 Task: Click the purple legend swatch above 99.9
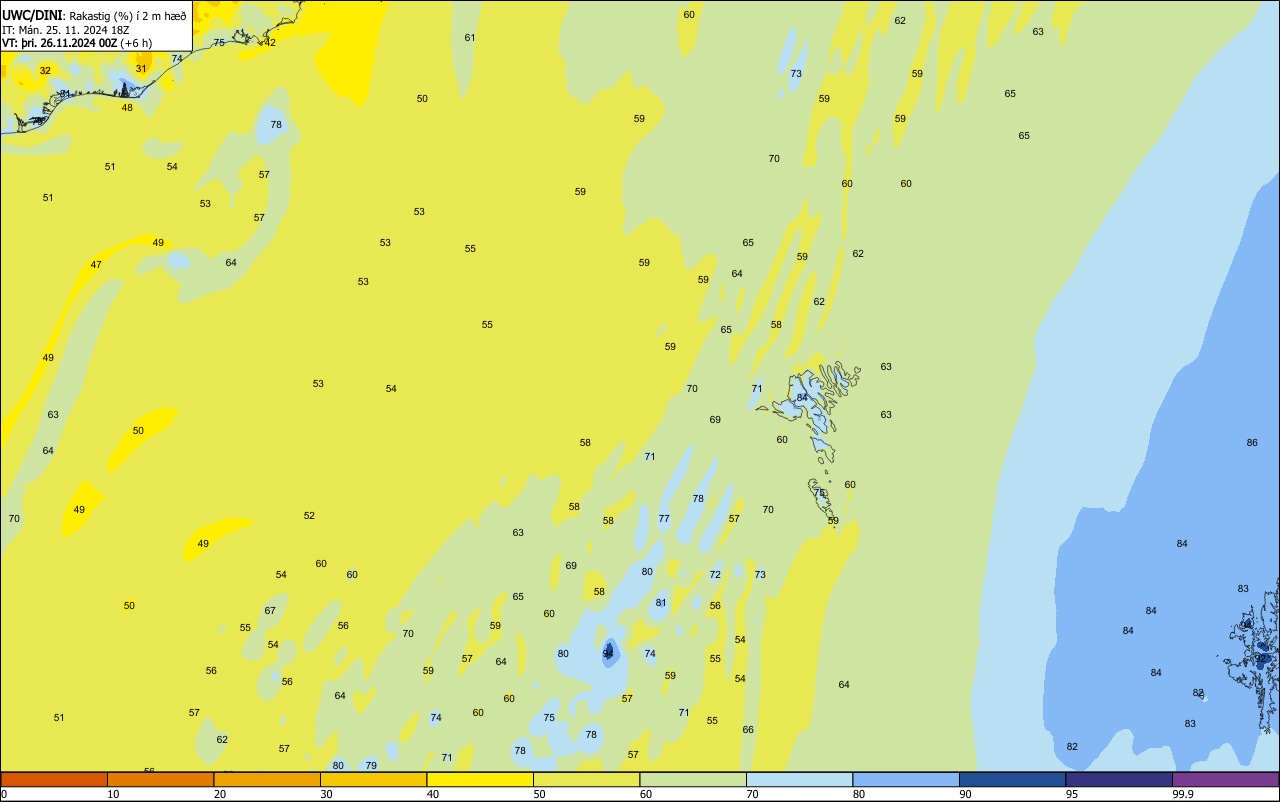1225,779
